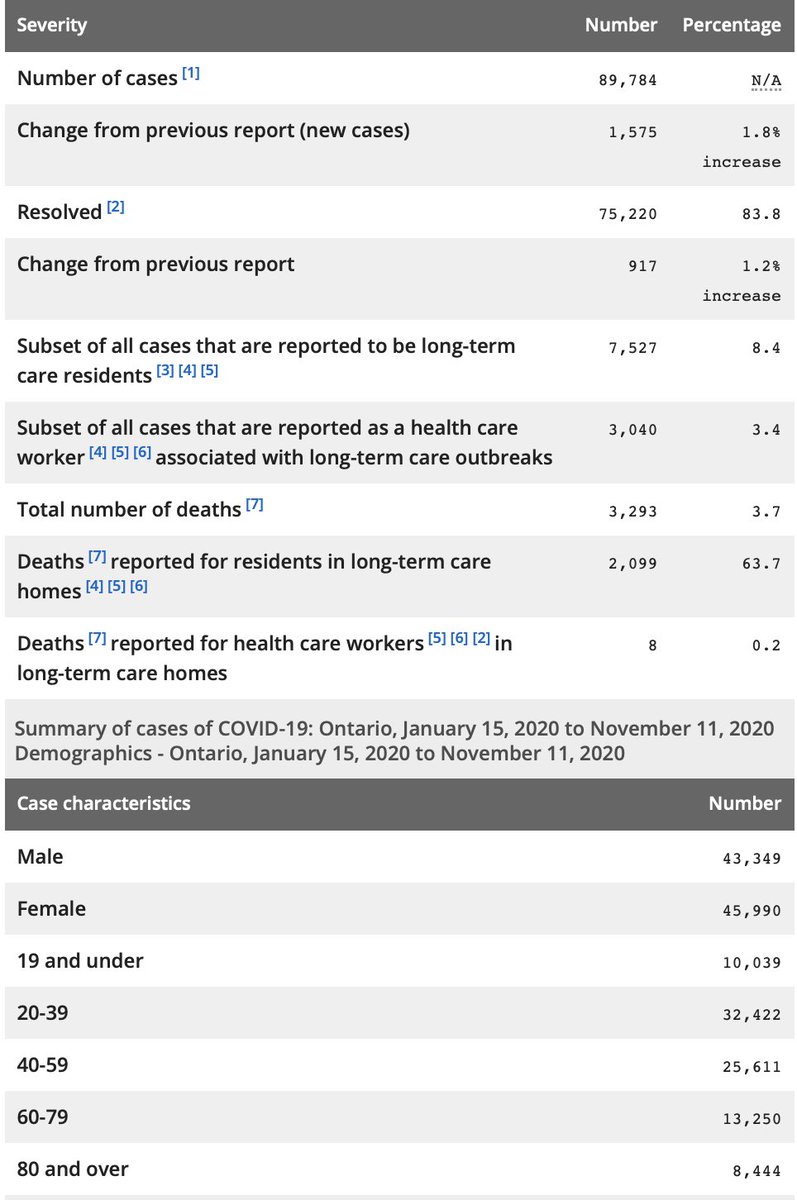The image size is (797, 1200).
Task: Open footnote [7] in deaths for residents row
Action: point(98,557)
